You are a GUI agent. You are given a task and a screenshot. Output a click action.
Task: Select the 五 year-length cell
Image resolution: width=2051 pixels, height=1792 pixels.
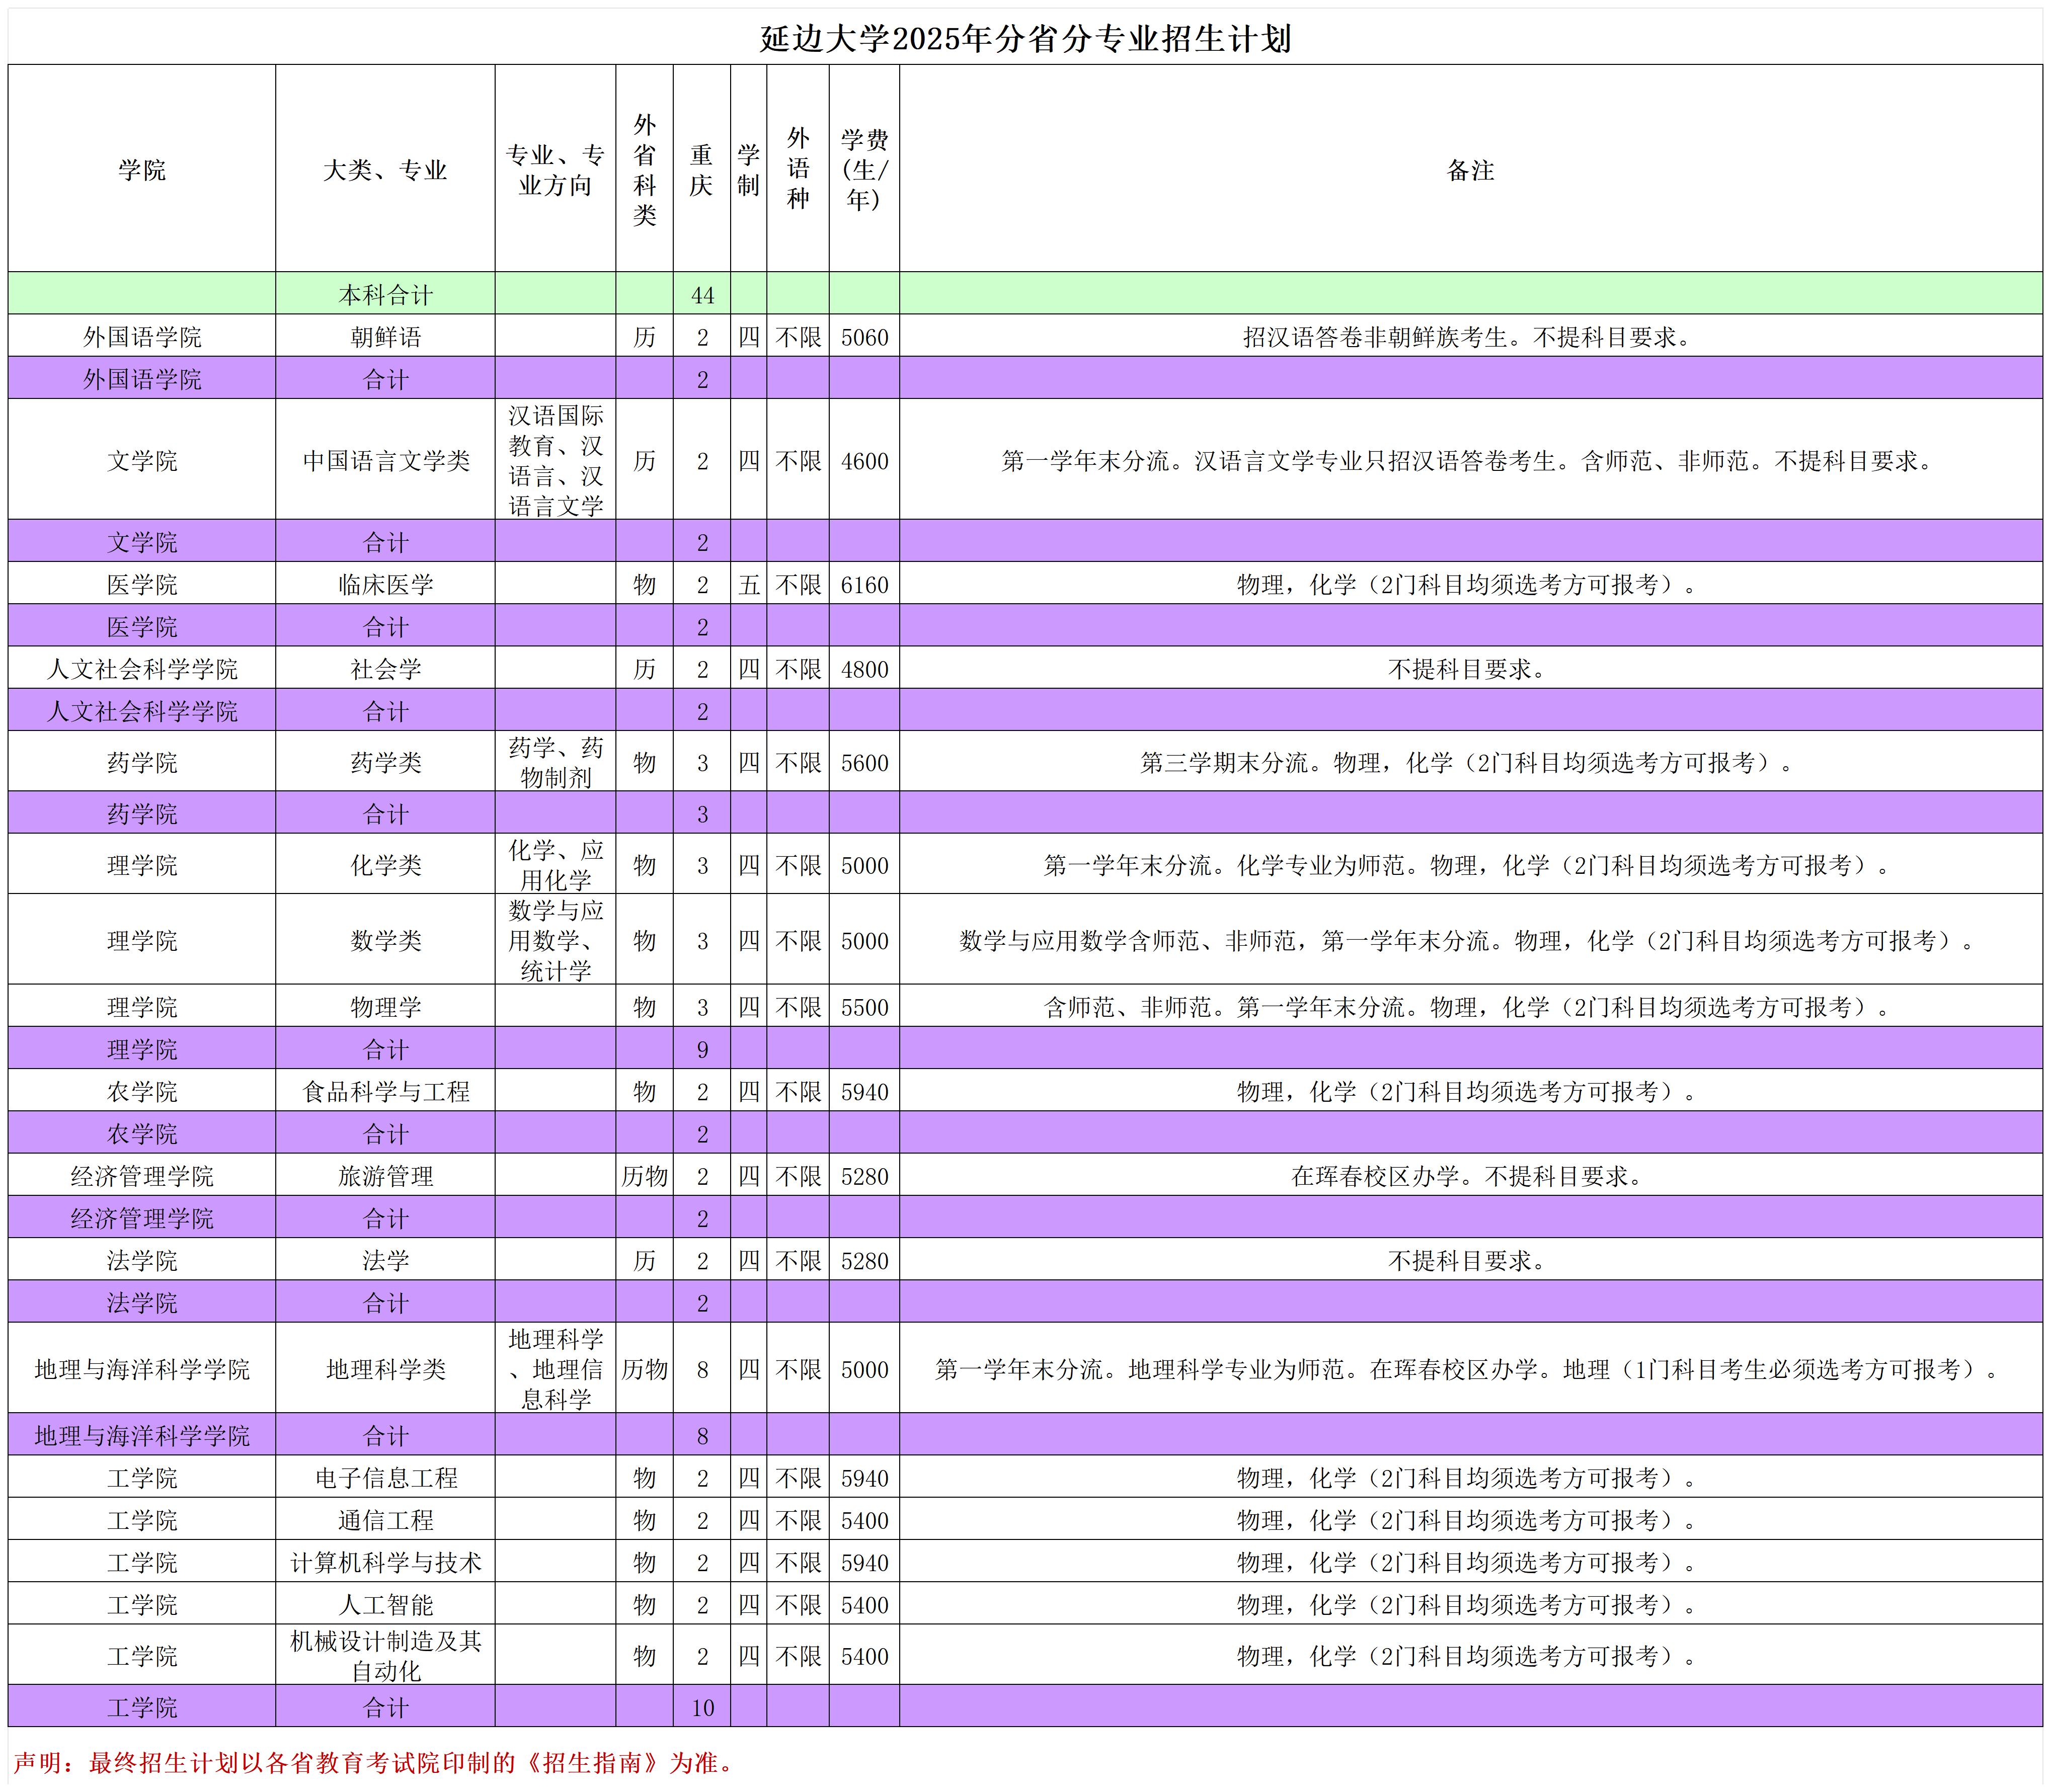(x=748, y=584)
